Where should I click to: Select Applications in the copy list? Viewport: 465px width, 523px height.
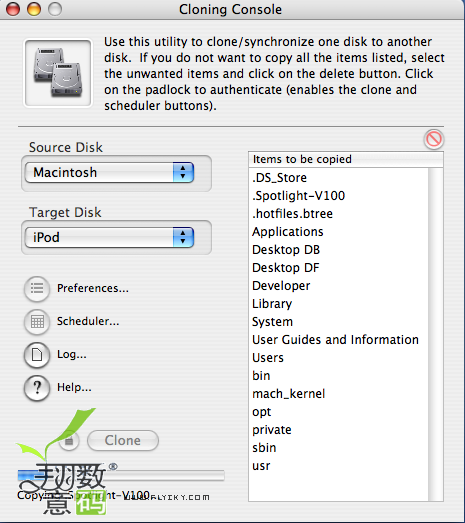(x=288, y=232)
